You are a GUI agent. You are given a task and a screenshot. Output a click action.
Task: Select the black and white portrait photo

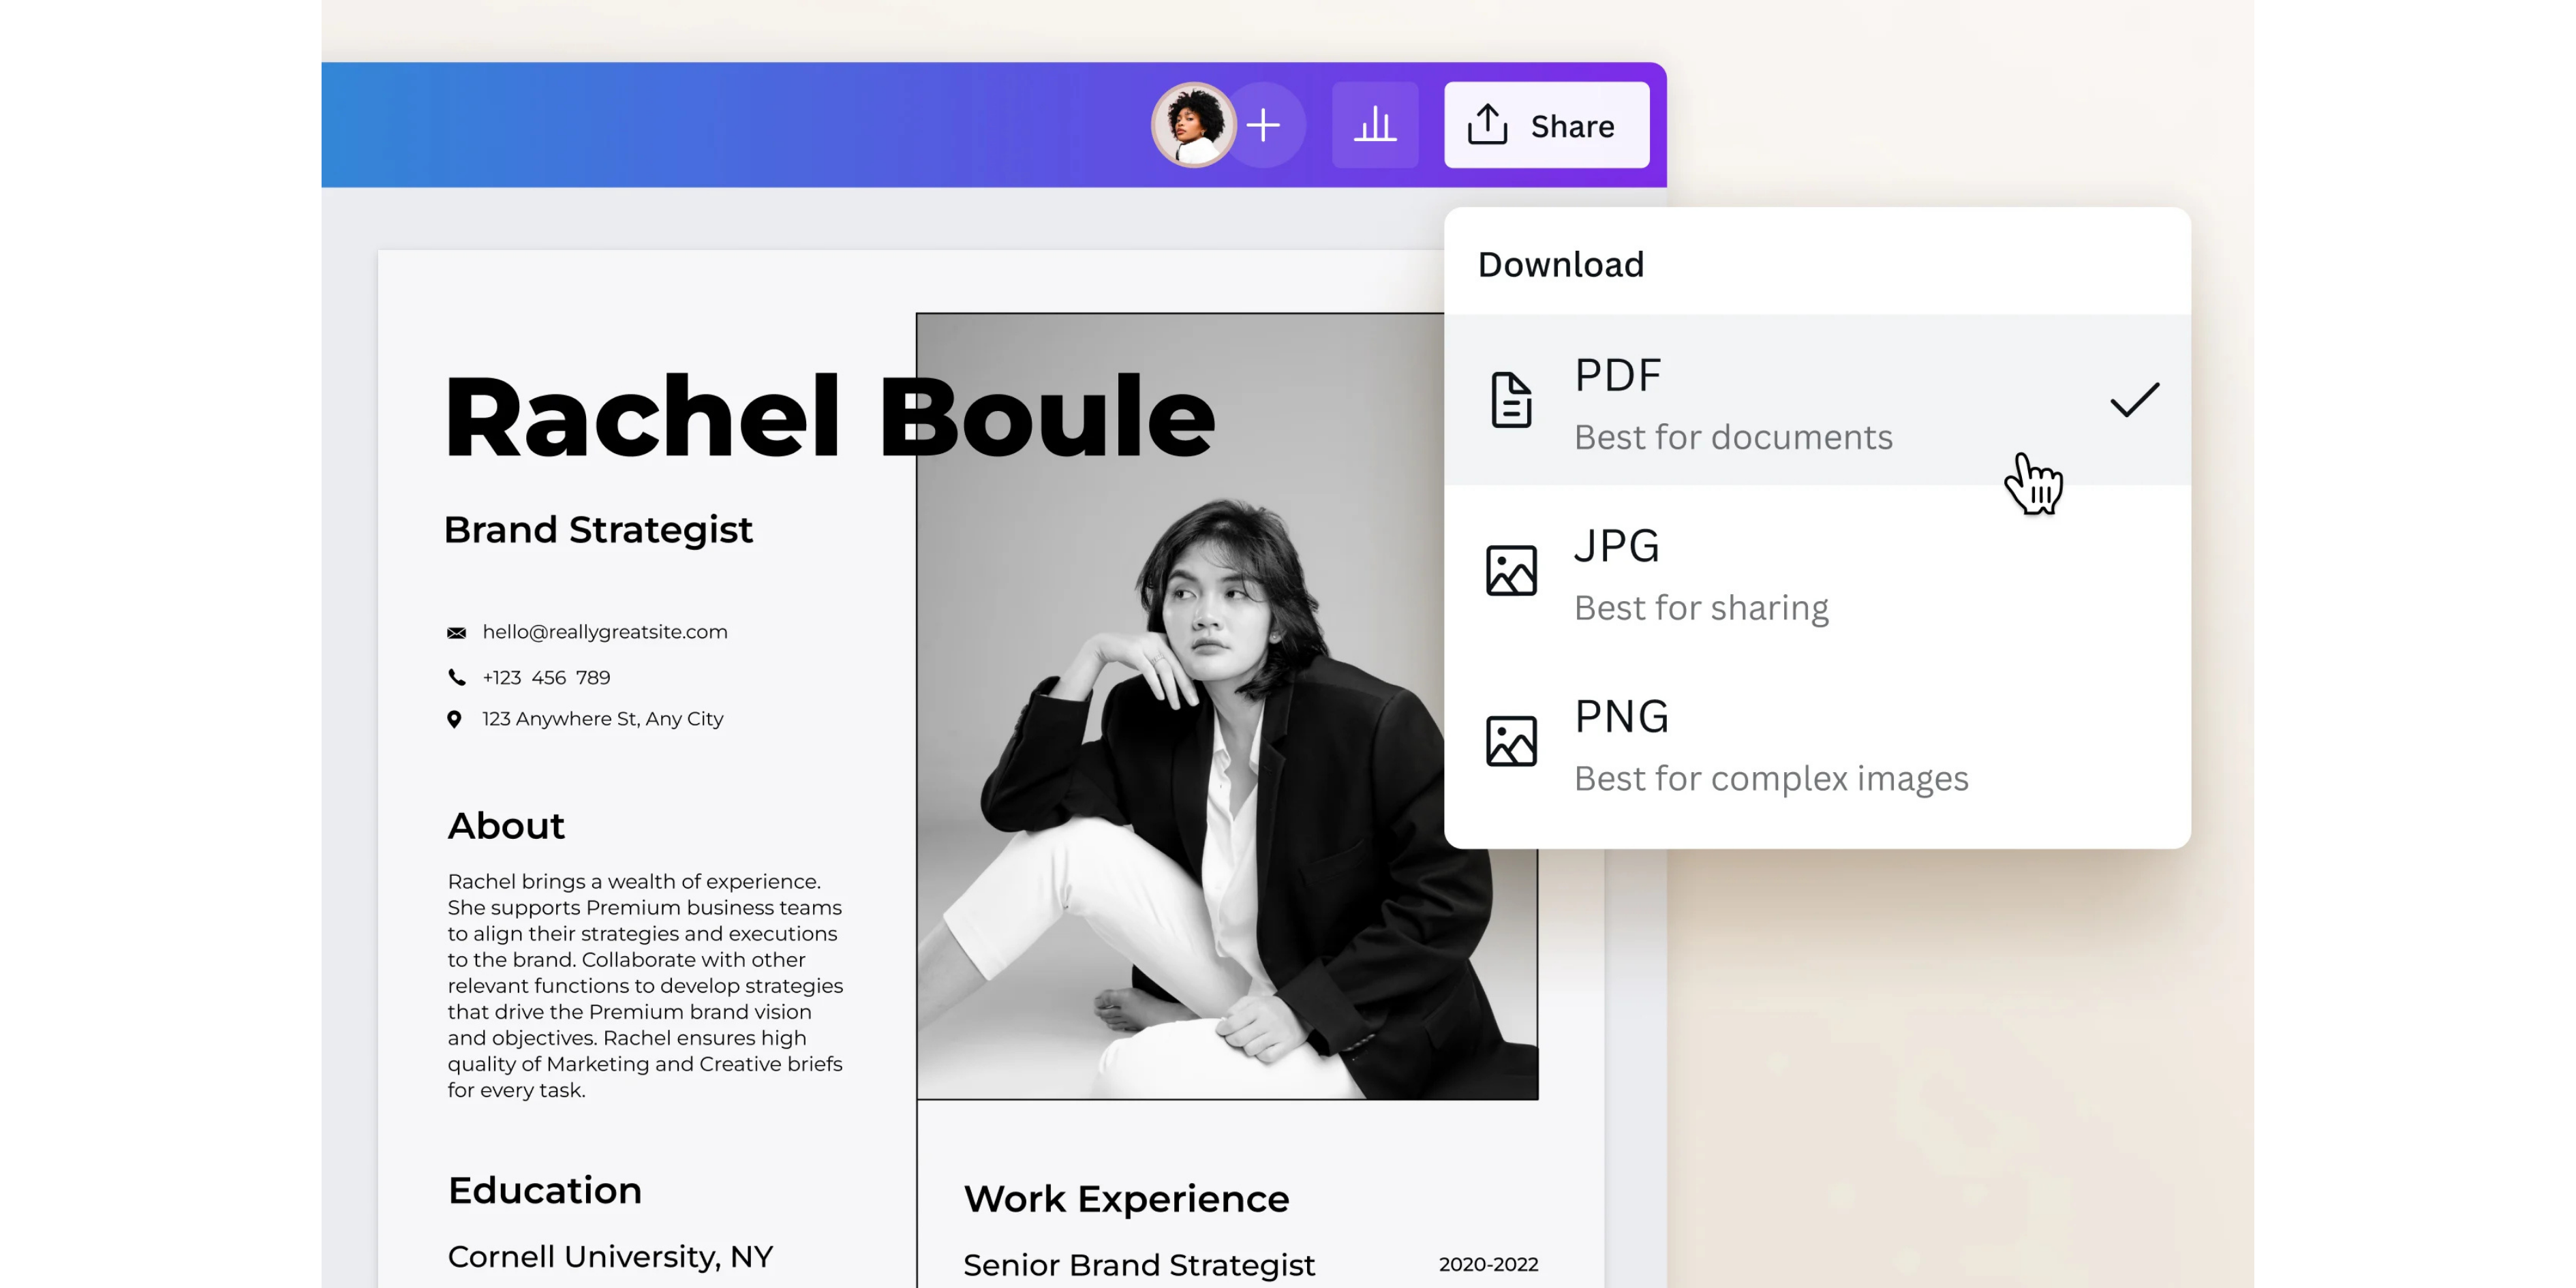1227,706
